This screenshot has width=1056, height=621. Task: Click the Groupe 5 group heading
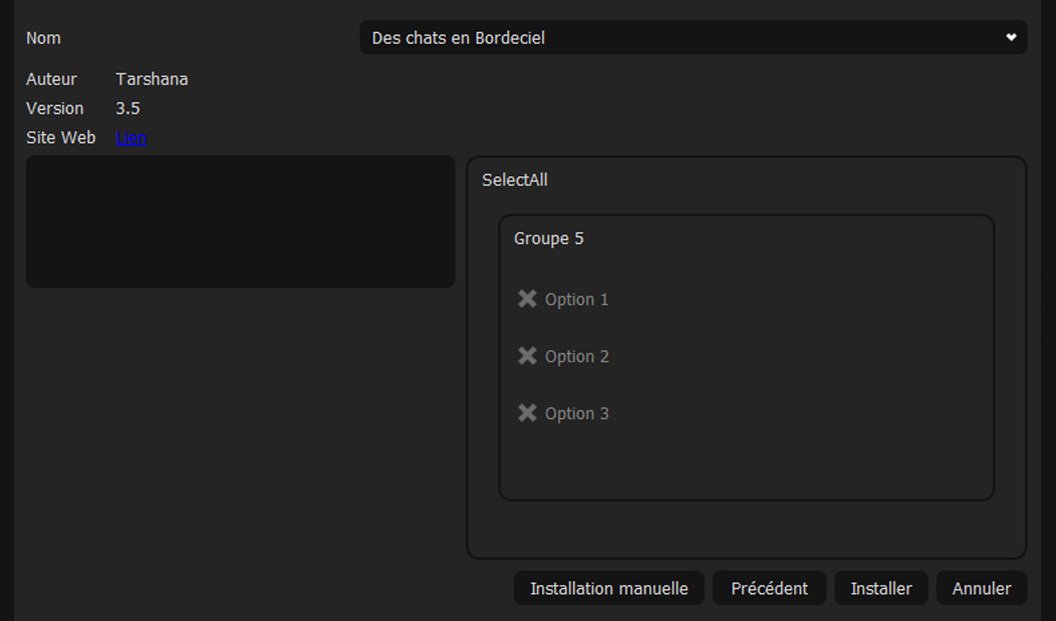click(548, 238)
